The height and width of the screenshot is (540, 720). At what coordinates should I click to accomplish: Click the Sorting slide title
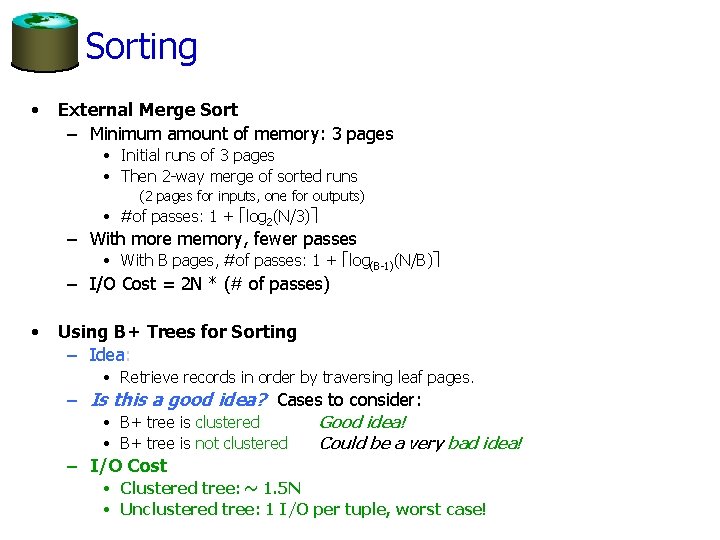pyautogui.click(x=141, y=47)
